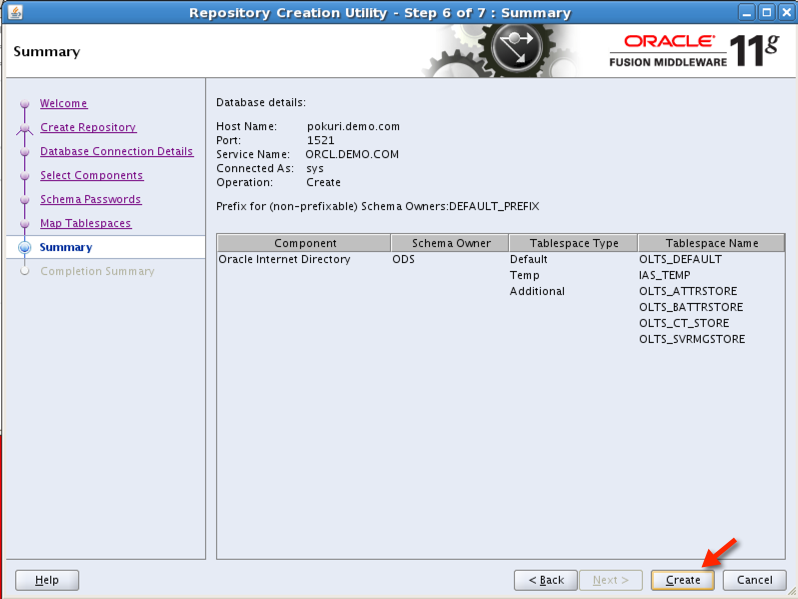Click the Operation value Create
The image size is (798, 599).
pyautogui.click(x=324, y=182)
